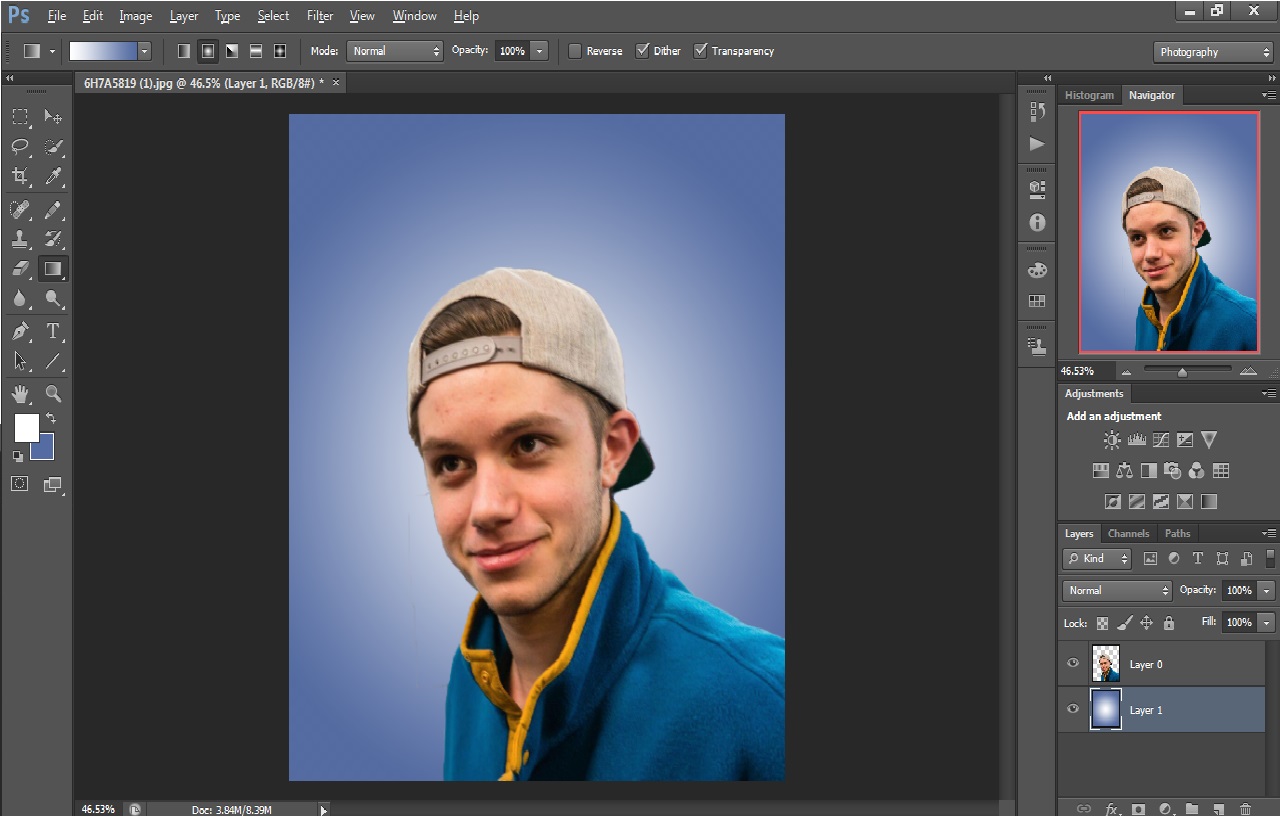Open the Opacity dropdown in options bar
Image resolution: width=1280 pixels, height=816 pixels.
point(539,51)
